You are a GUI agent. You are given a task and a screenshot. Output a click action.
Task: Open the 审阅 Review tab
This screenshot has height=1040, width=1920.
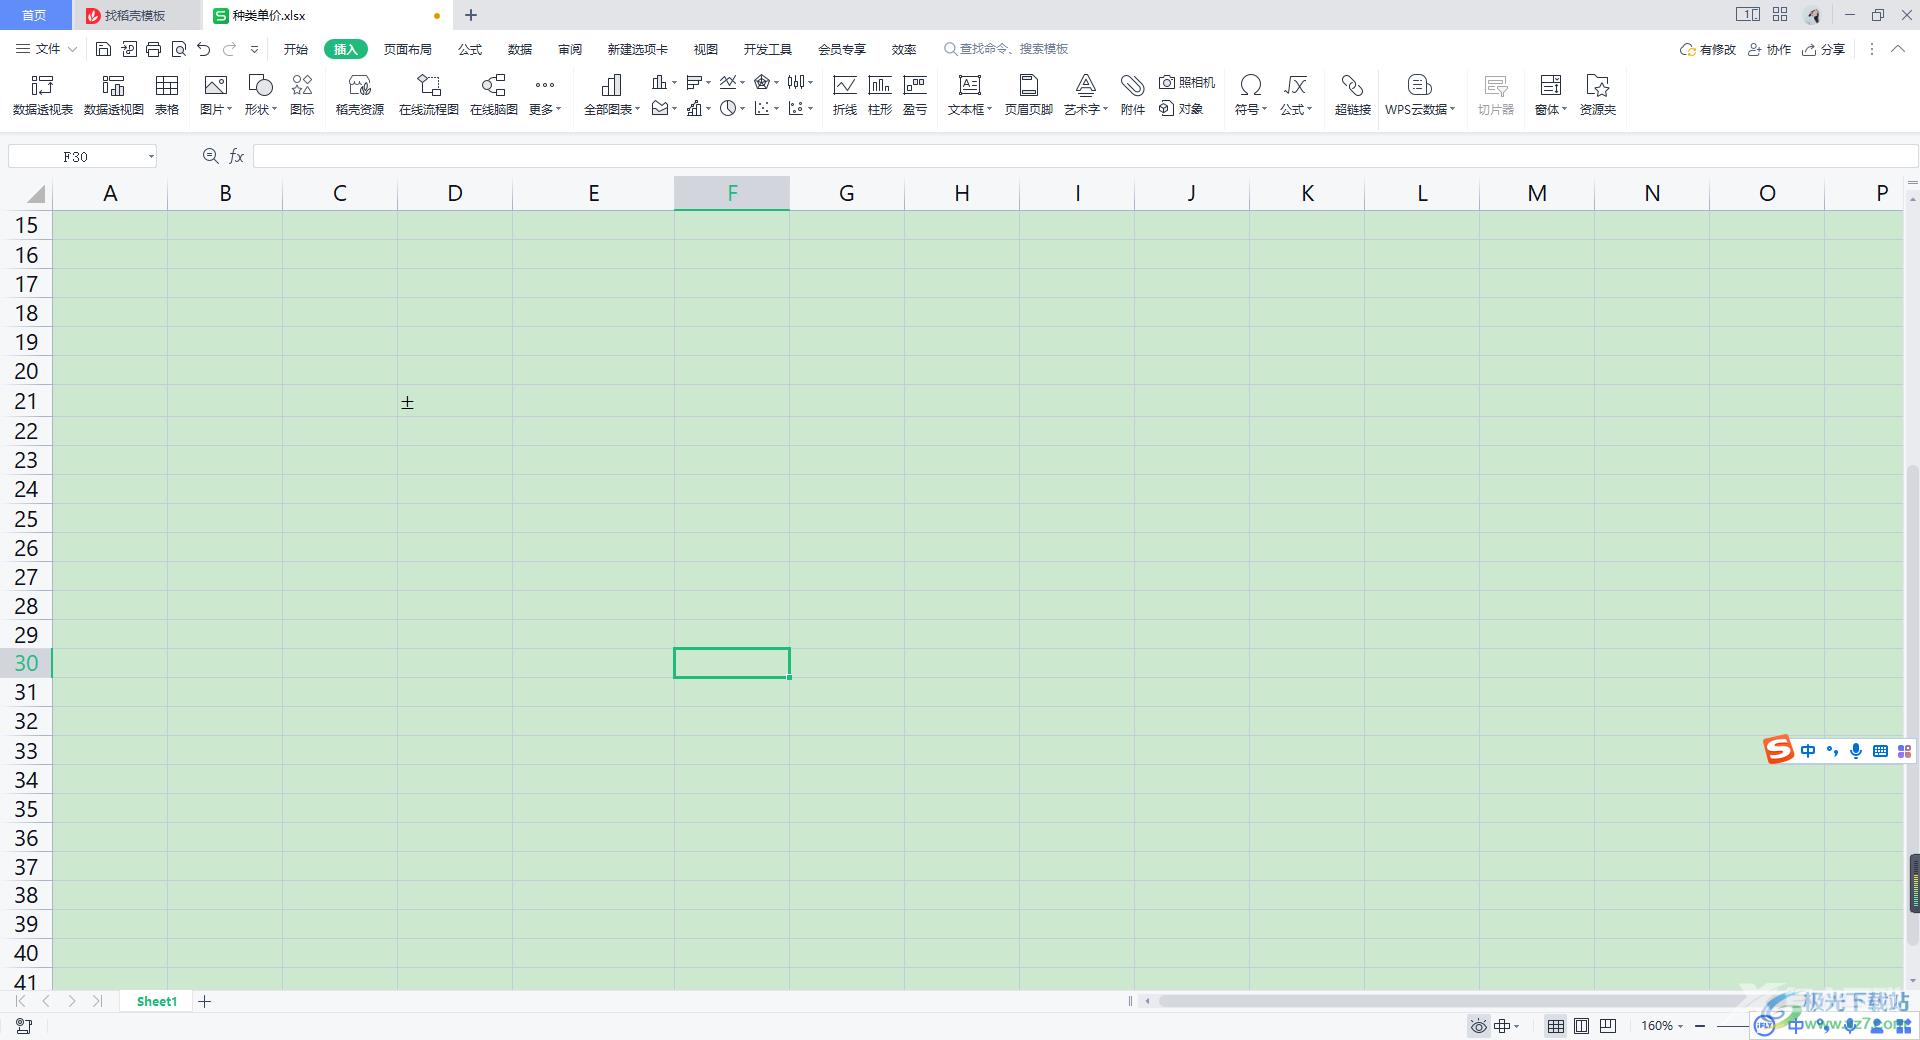coord(570,49)
